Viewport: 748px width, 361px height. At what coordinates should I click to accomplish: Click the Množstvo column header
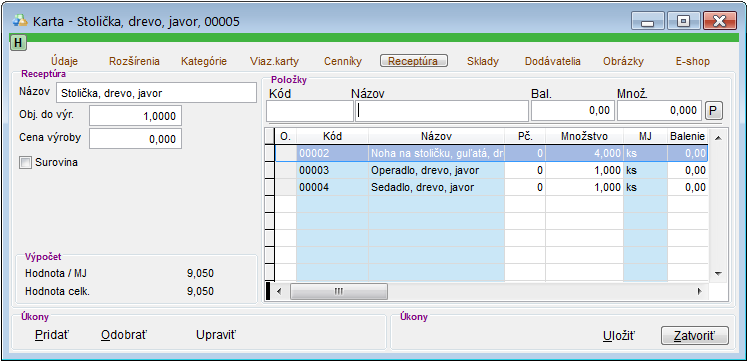coord(584,137)
